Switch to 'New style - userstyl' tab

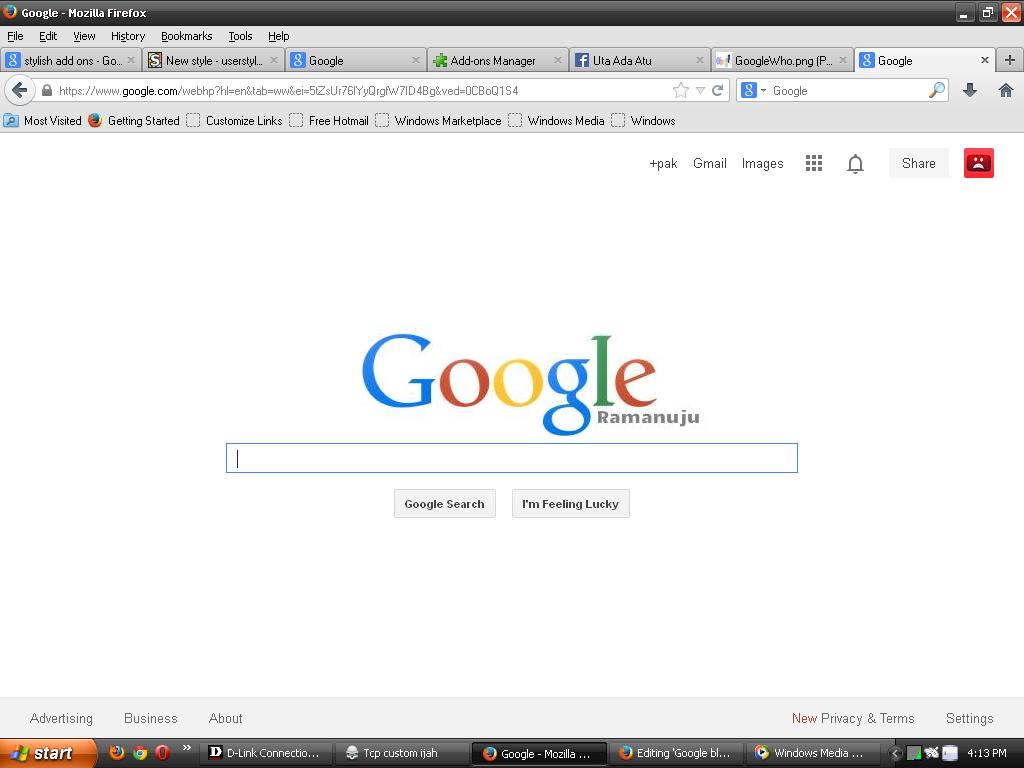tap(213, 60)
